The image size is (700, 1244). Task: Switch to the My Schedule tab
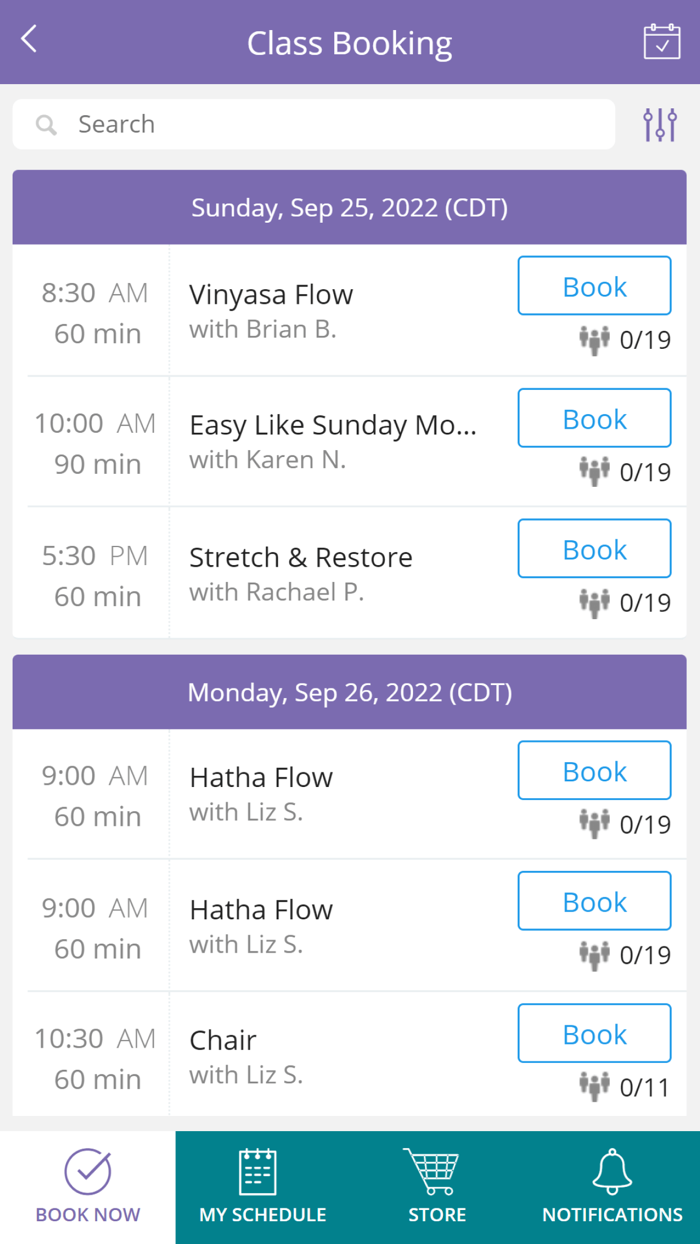tap(261, 1187)
